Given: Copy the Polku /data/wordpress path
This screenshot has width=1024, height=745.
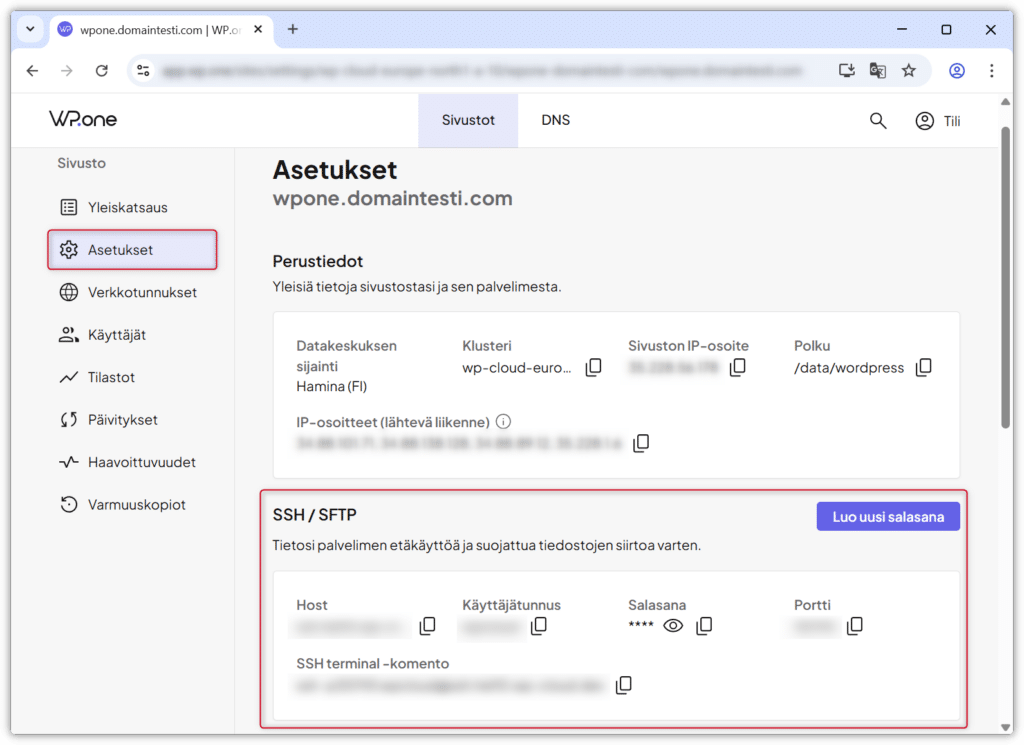Looking at the screenshot, I should pyautogui.click(x=923, y=367).
